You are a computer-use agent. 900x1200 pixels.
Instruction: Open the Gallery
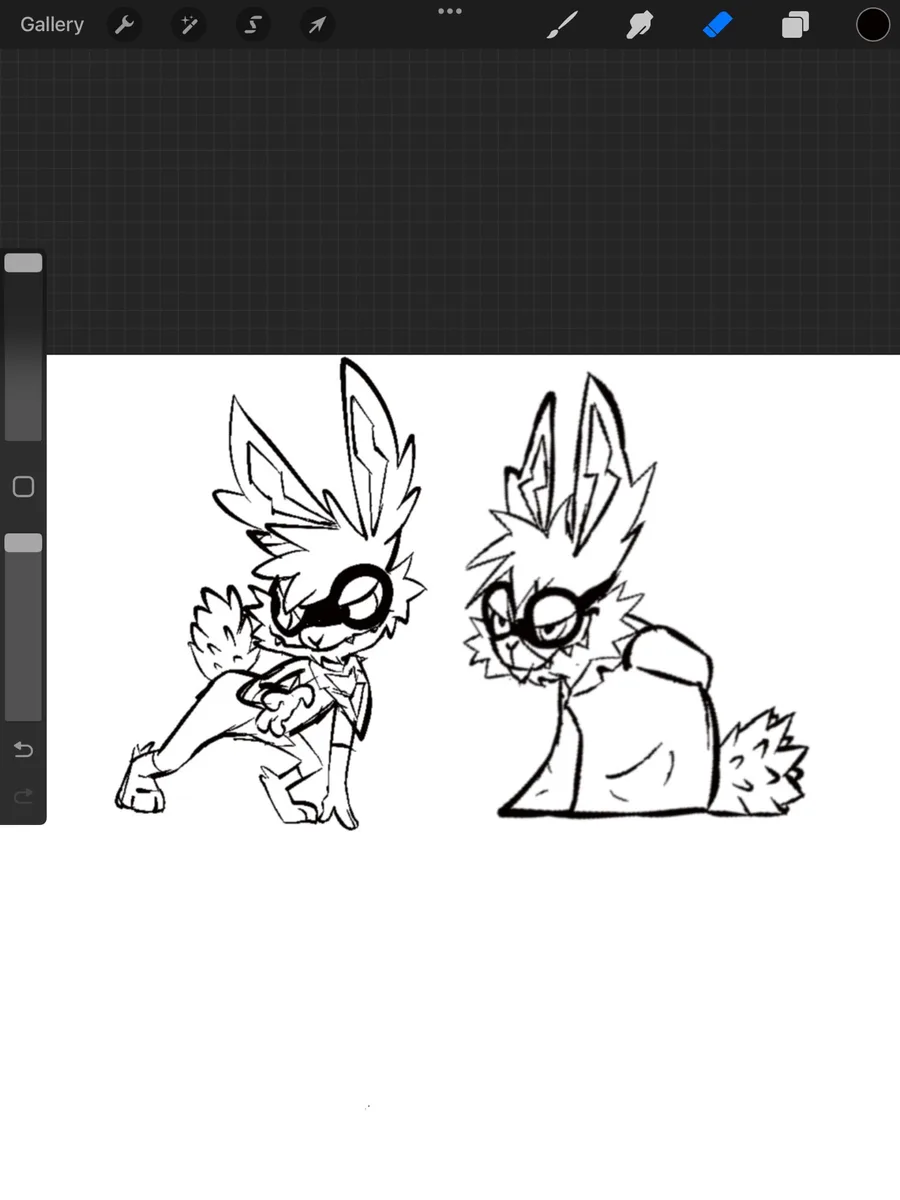click(52, 25)
